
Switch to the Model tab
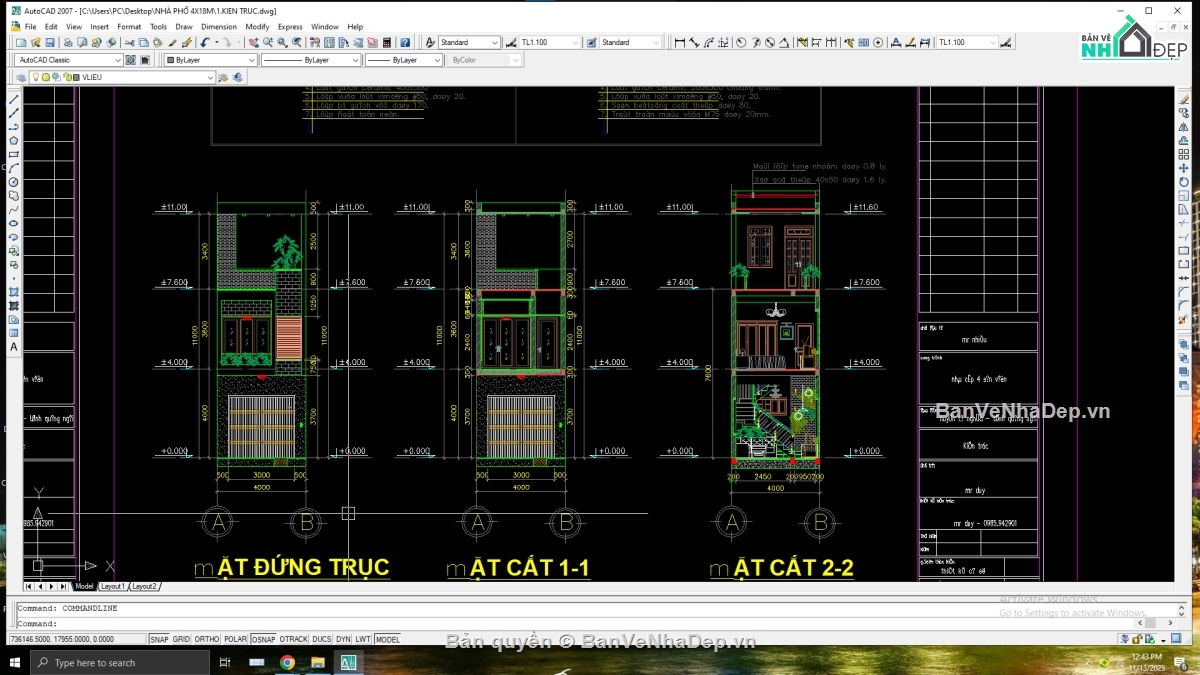pos(84,586)
